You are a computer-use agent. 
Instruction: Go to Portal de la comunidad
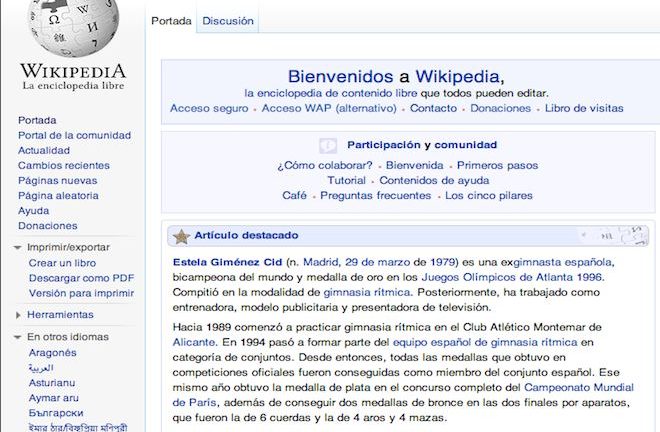pos(75,136)
